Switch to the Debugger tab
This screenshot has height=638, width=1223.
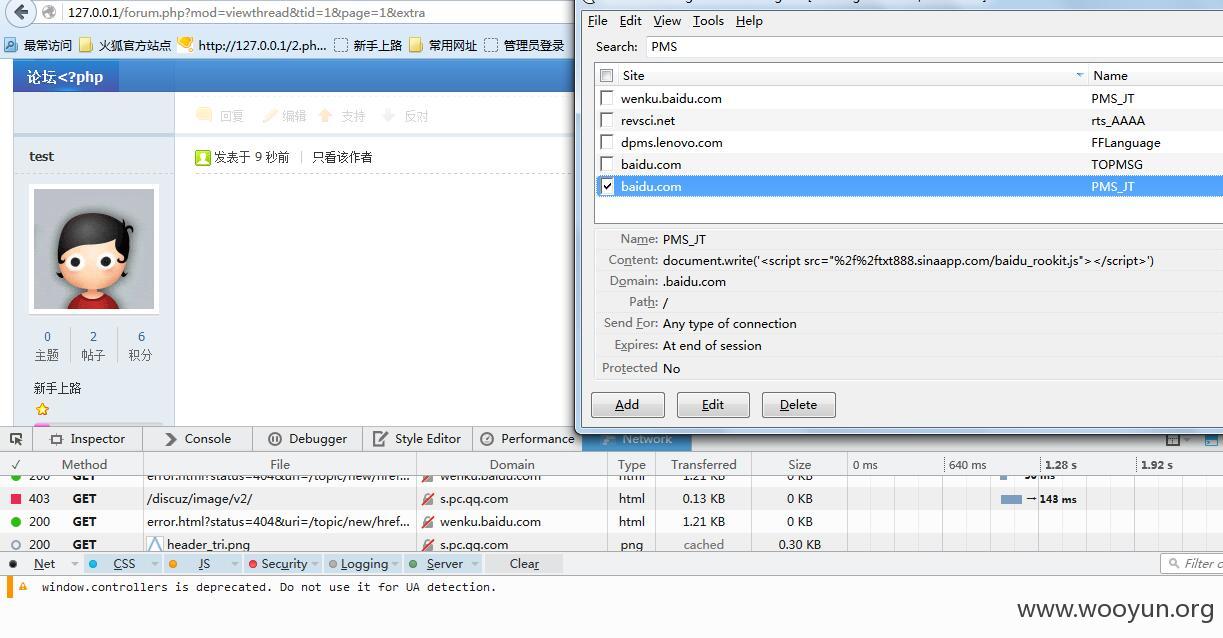pyautogui.click(x=307, y=439)
